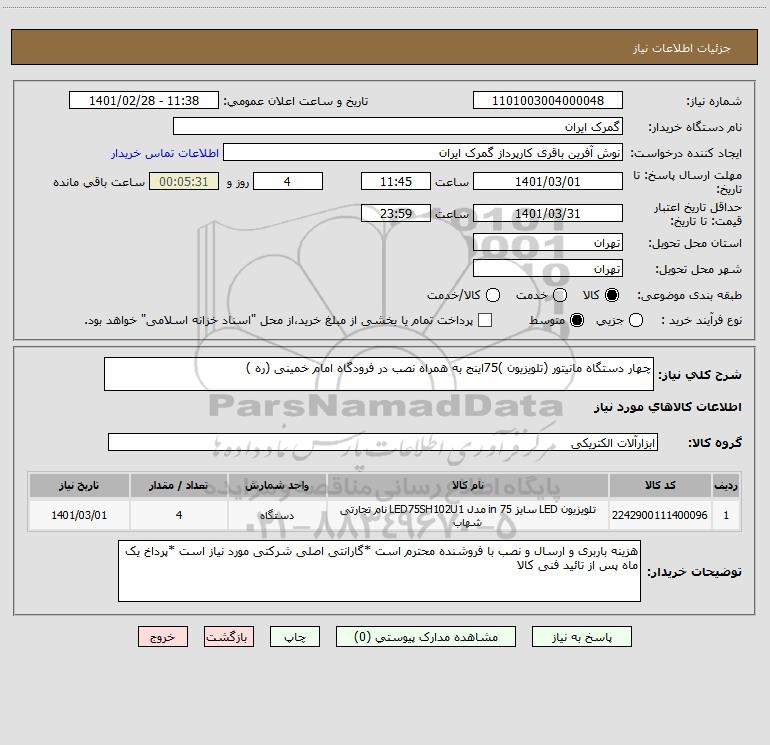This screenshot has width=770, height=745.
Task: Choose the متوسط purchase type radio
Action: [577, 320]
